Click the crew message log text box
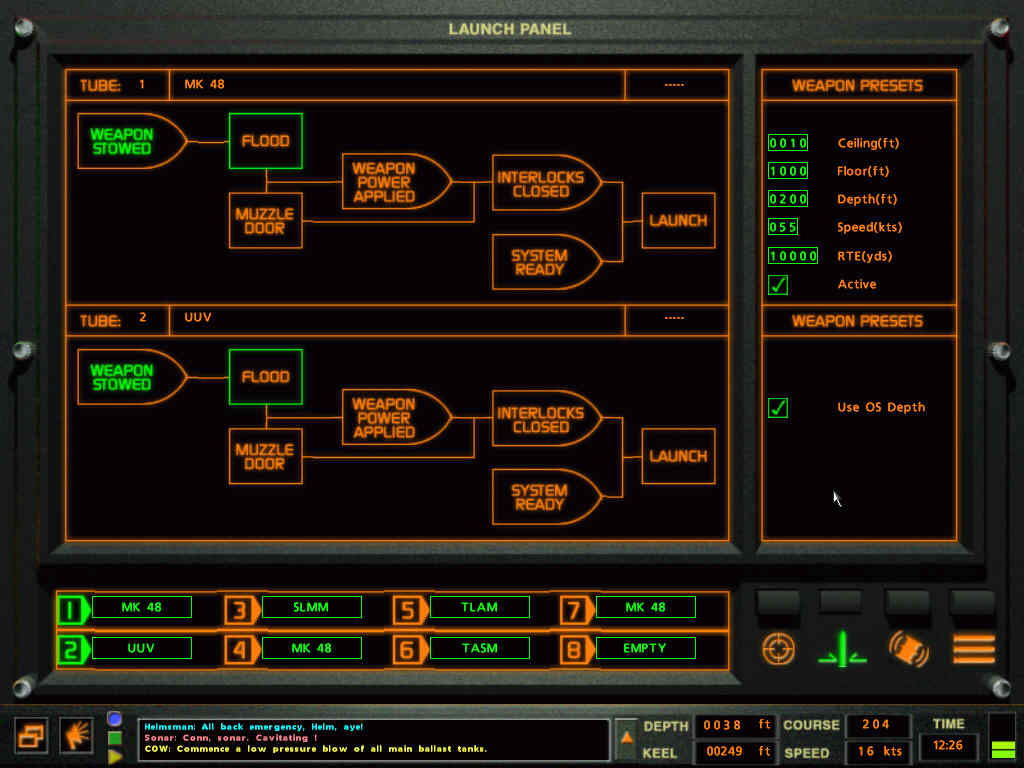Viewport: 1024px width, 768px height. 374,739
